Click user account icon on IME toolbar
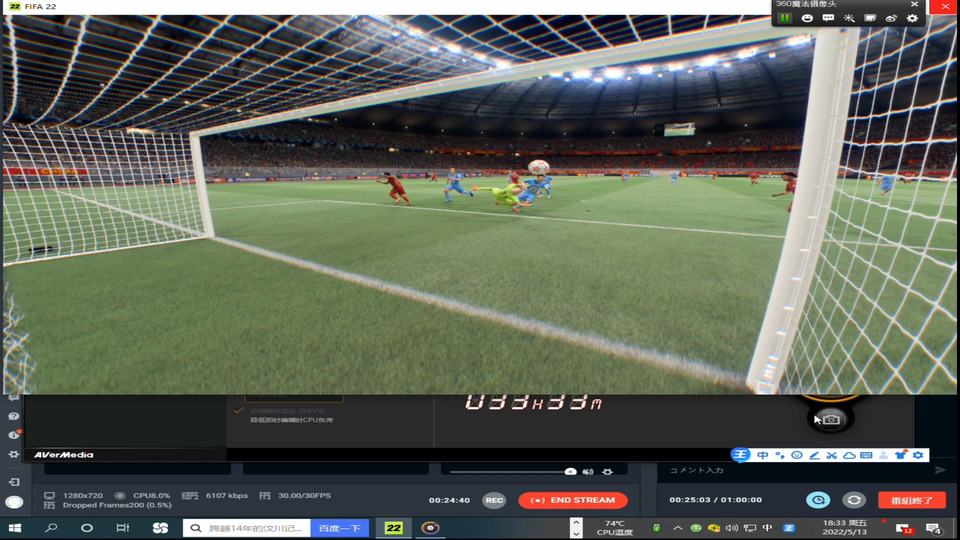The width and height of the screenshot is (960, 540). coord(883,455)
